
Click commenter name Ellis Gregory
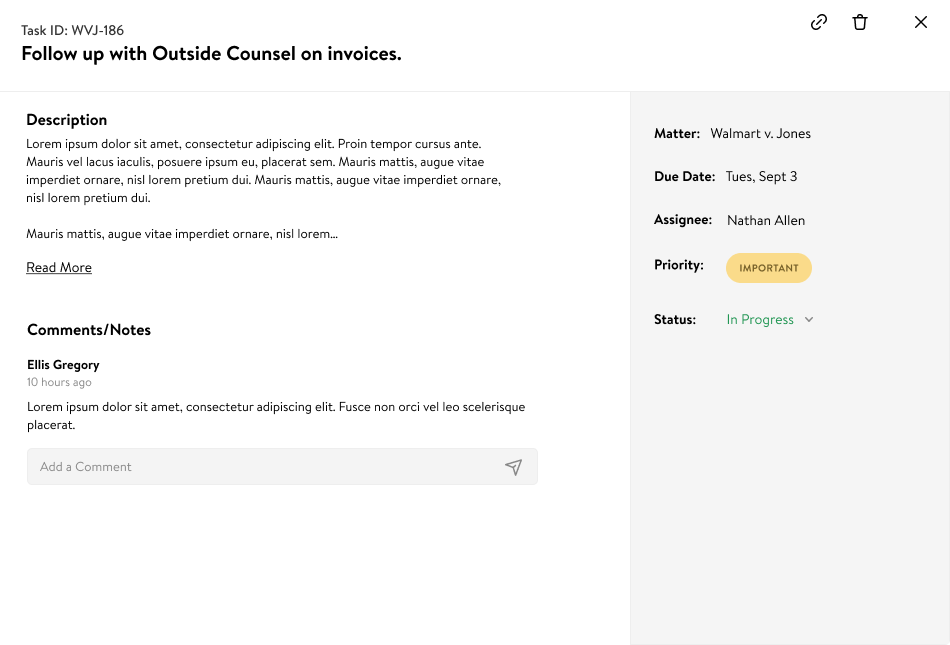point(63,365)
